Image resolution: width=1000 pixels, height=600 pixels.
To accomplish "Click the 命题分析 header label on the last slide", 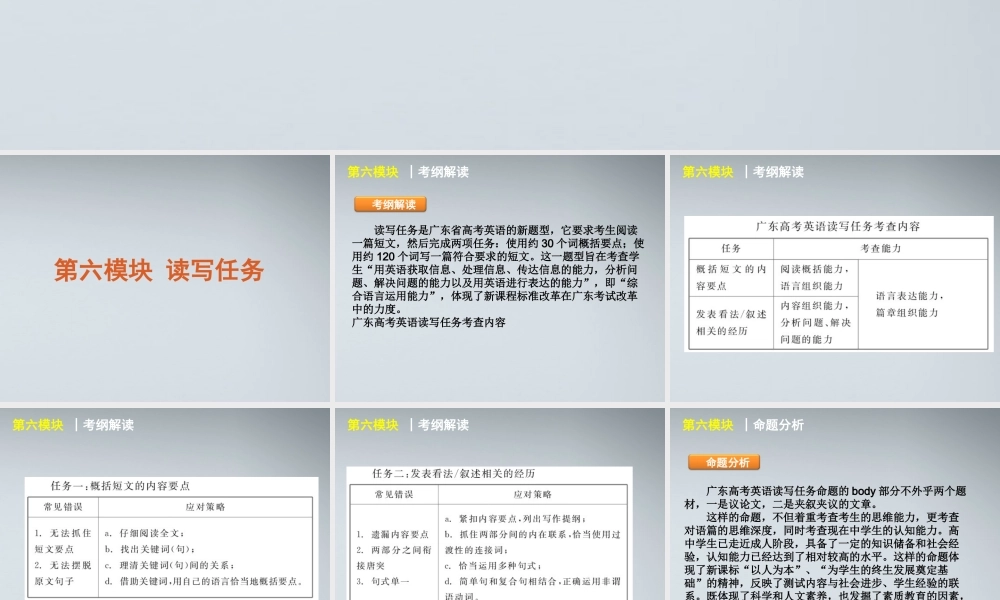I will coord(778,425).
